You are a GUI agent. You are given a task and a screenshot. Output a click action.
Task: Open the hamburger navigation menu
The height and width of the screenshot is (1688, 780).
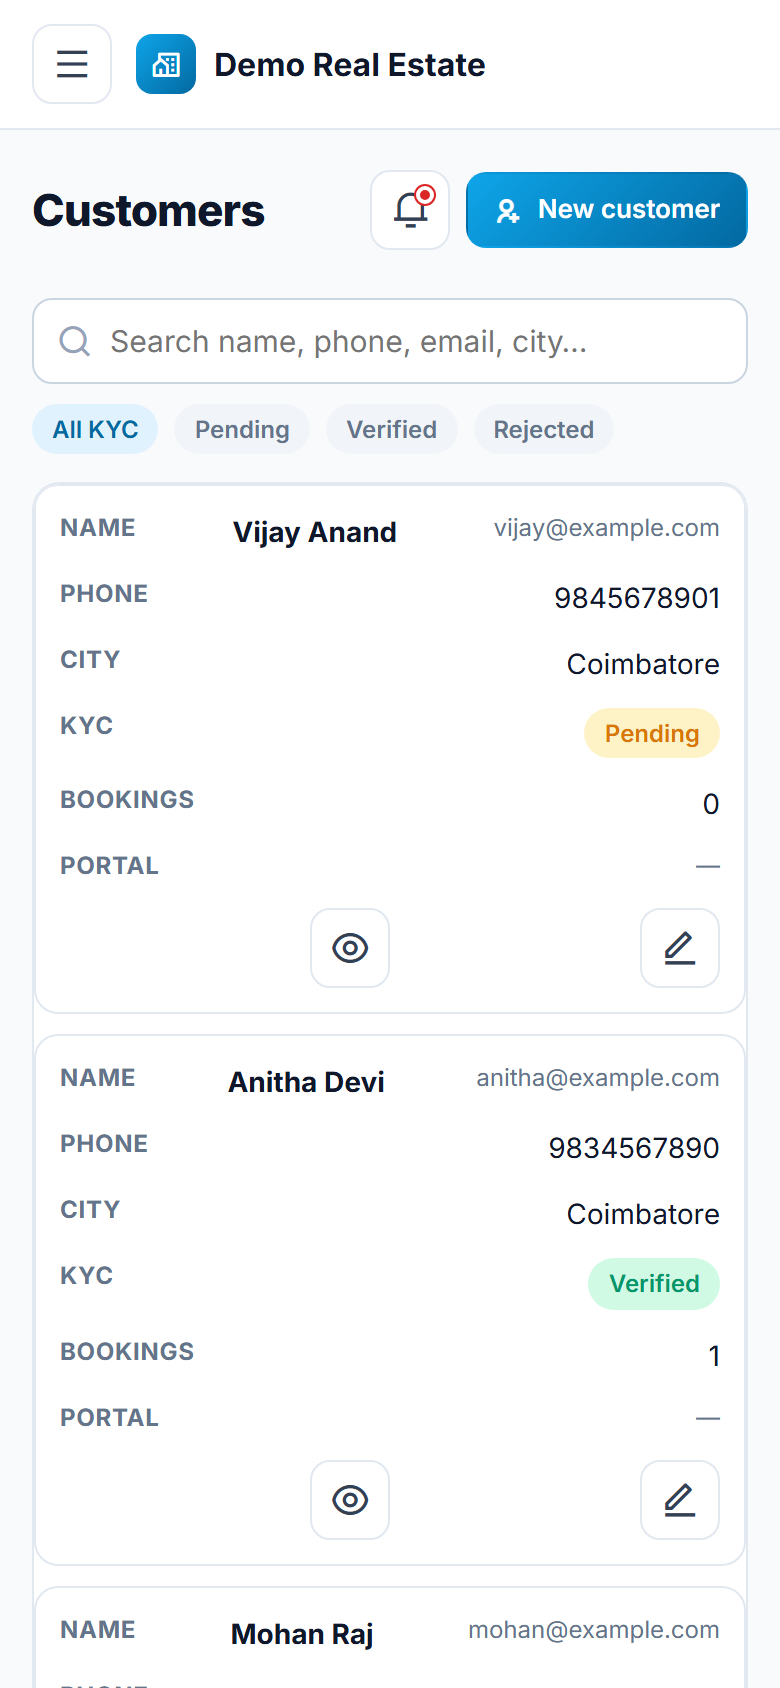click(72, 64)
